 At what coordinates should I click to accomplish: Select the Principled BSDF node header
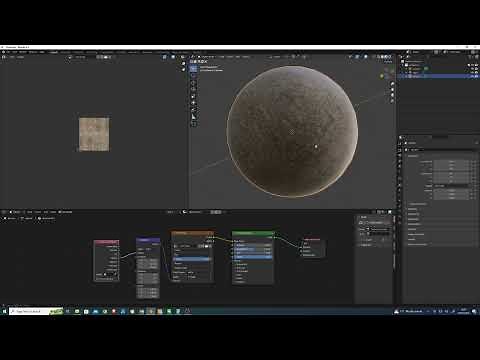coord(253,233)
